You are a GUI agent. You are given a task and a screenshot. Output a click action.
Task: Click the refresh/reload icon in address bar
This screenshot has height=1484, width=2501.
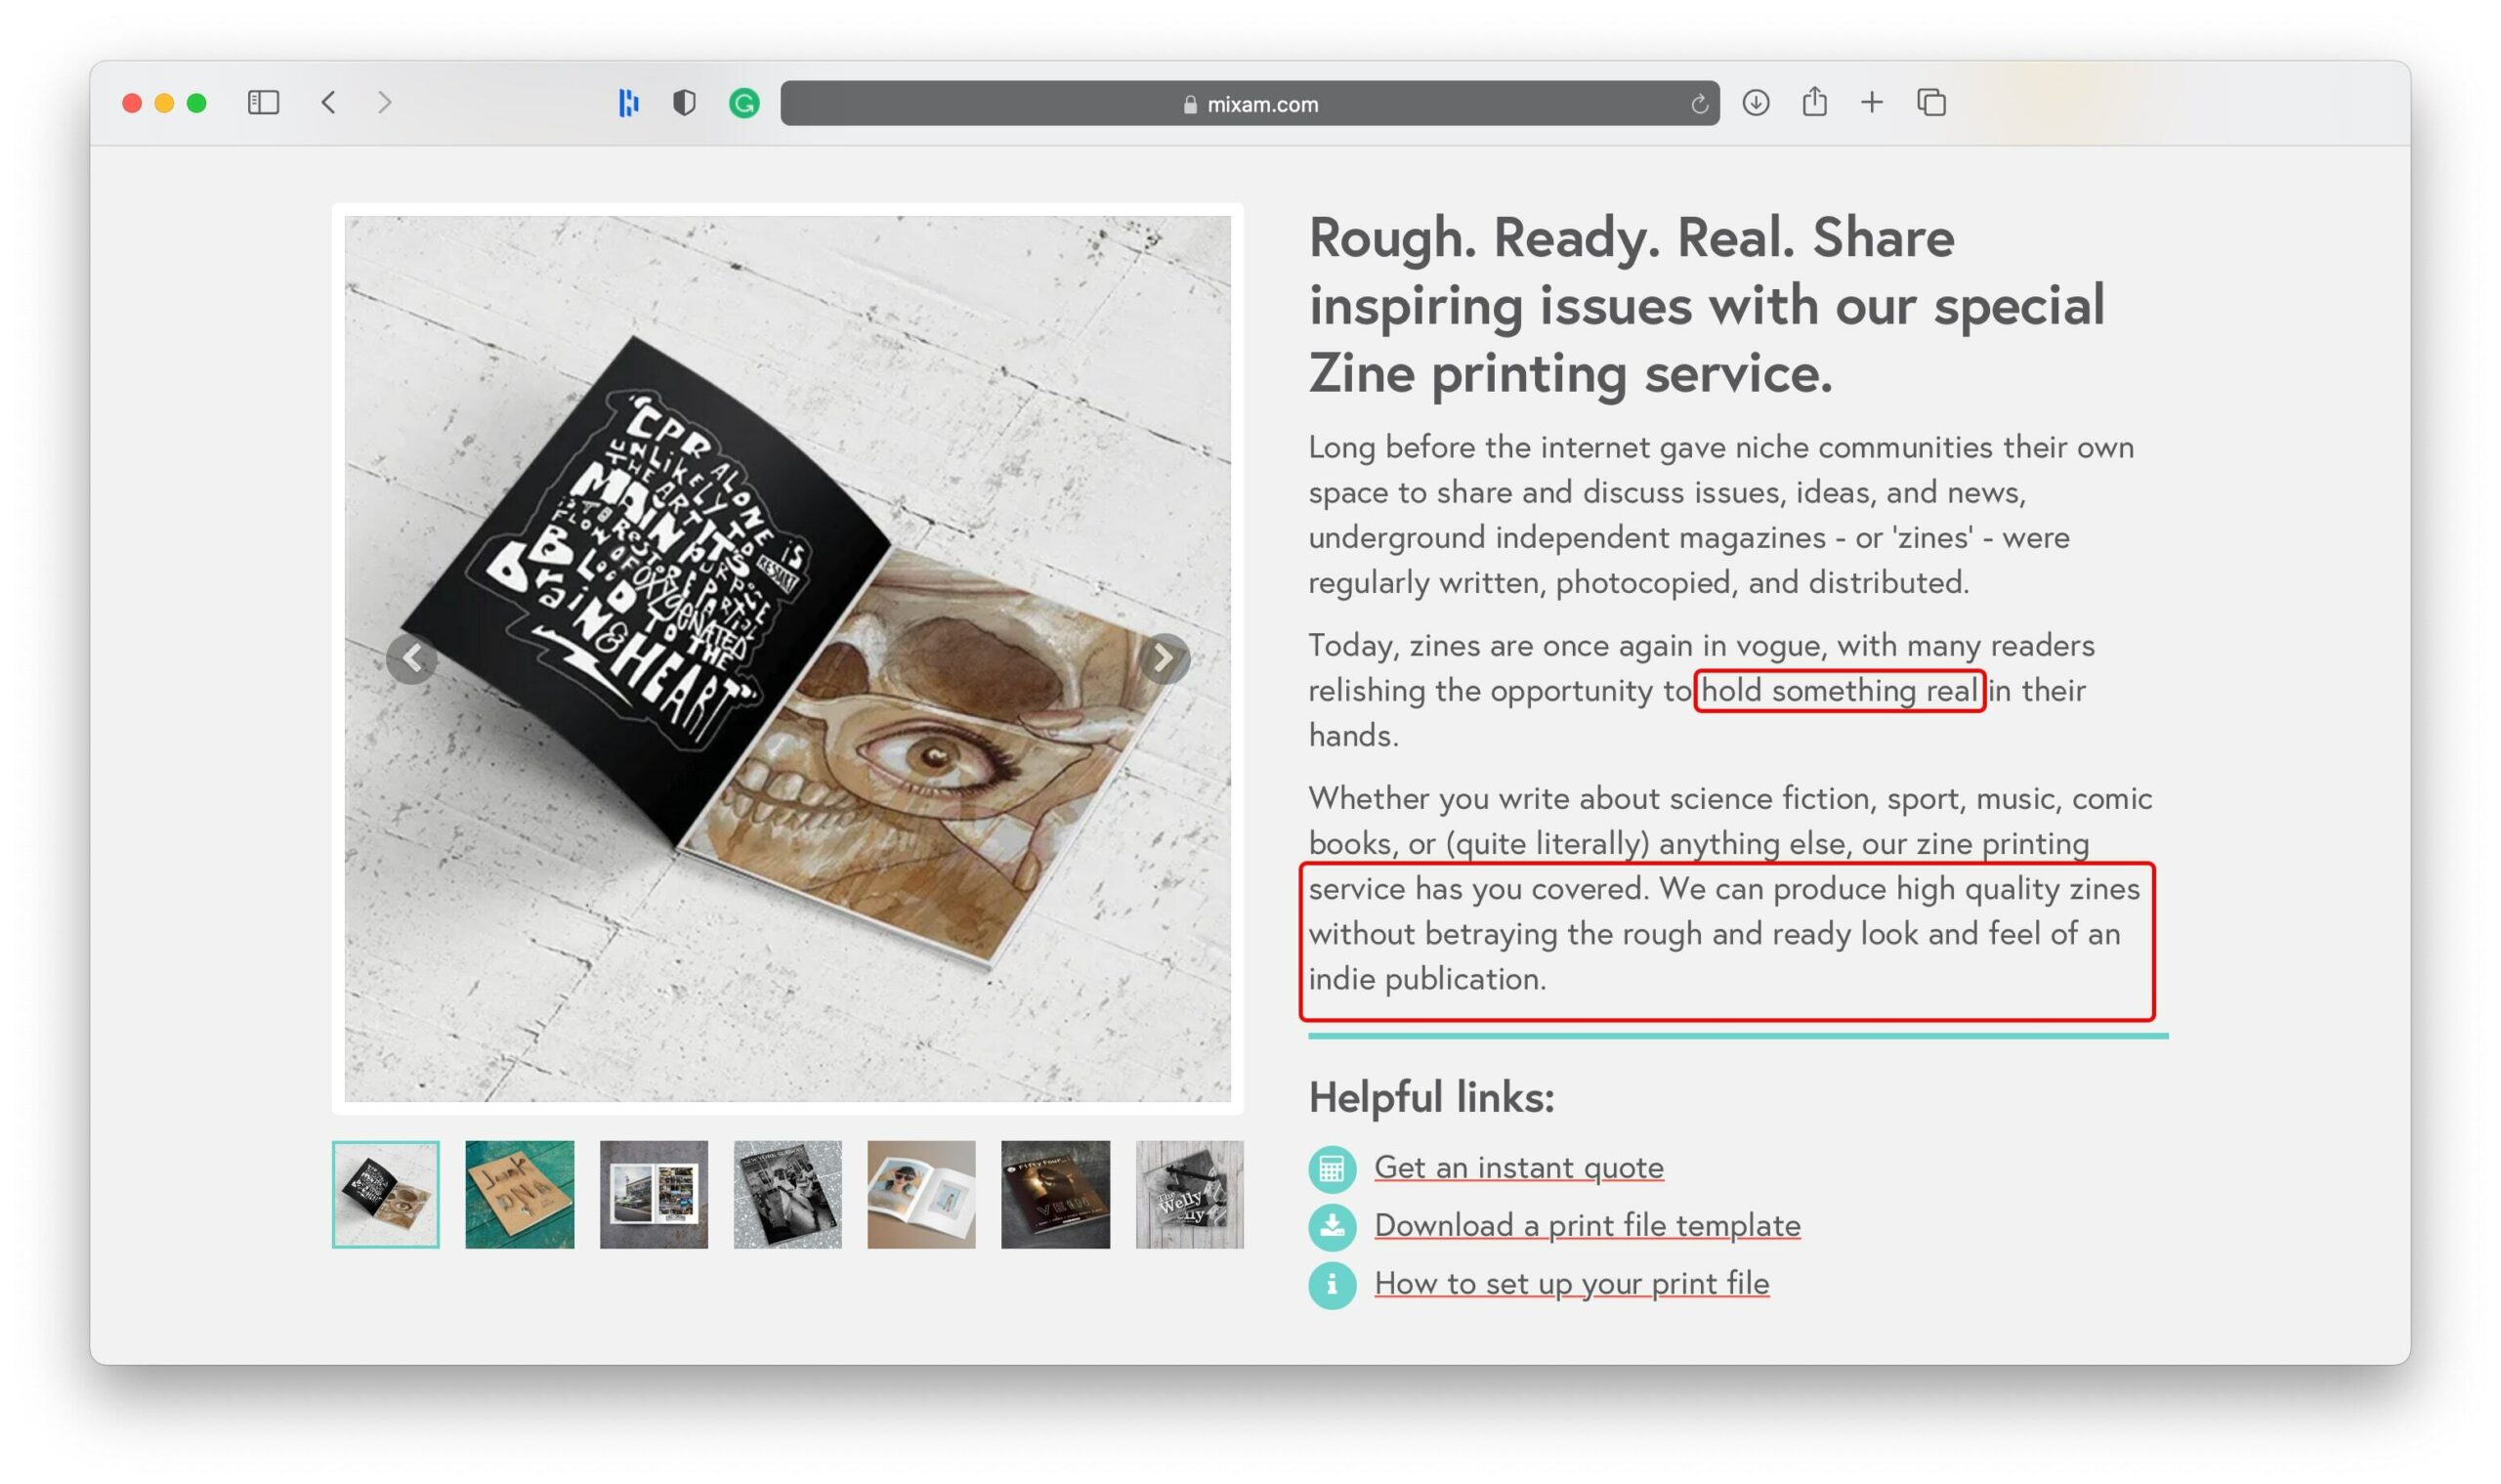[1696, 103]
